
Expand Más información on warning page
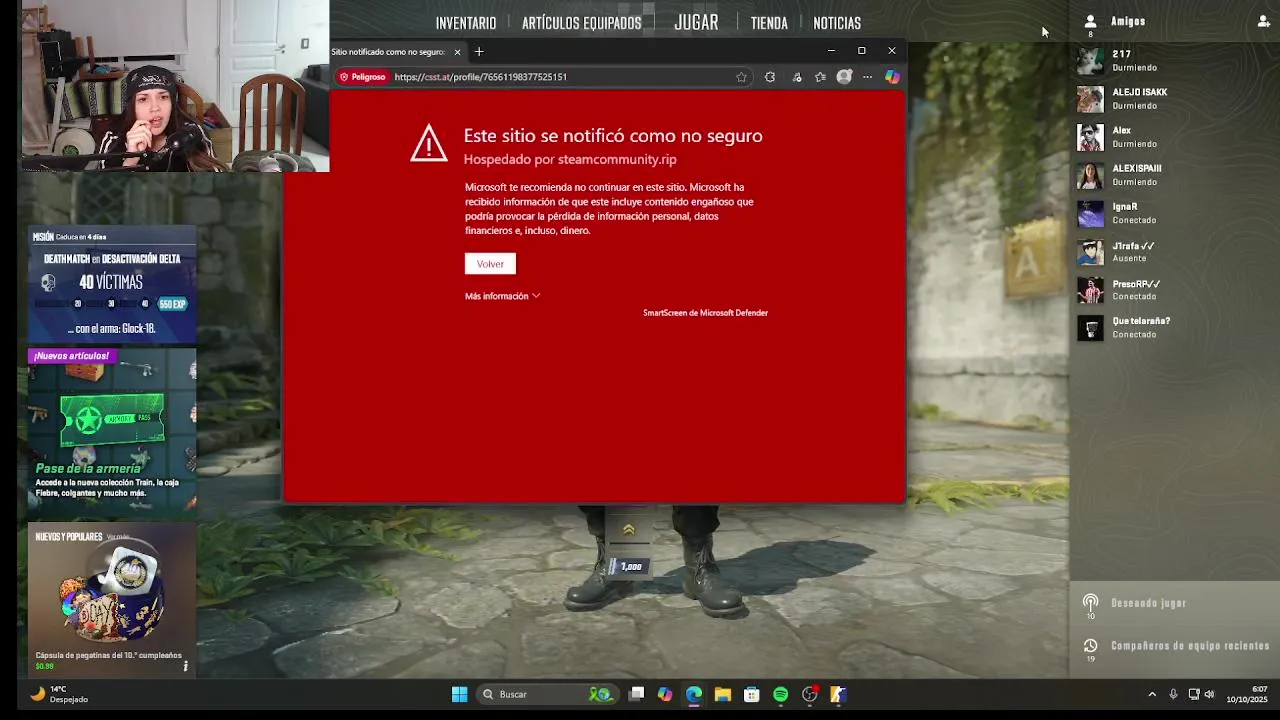coord(502,296)
